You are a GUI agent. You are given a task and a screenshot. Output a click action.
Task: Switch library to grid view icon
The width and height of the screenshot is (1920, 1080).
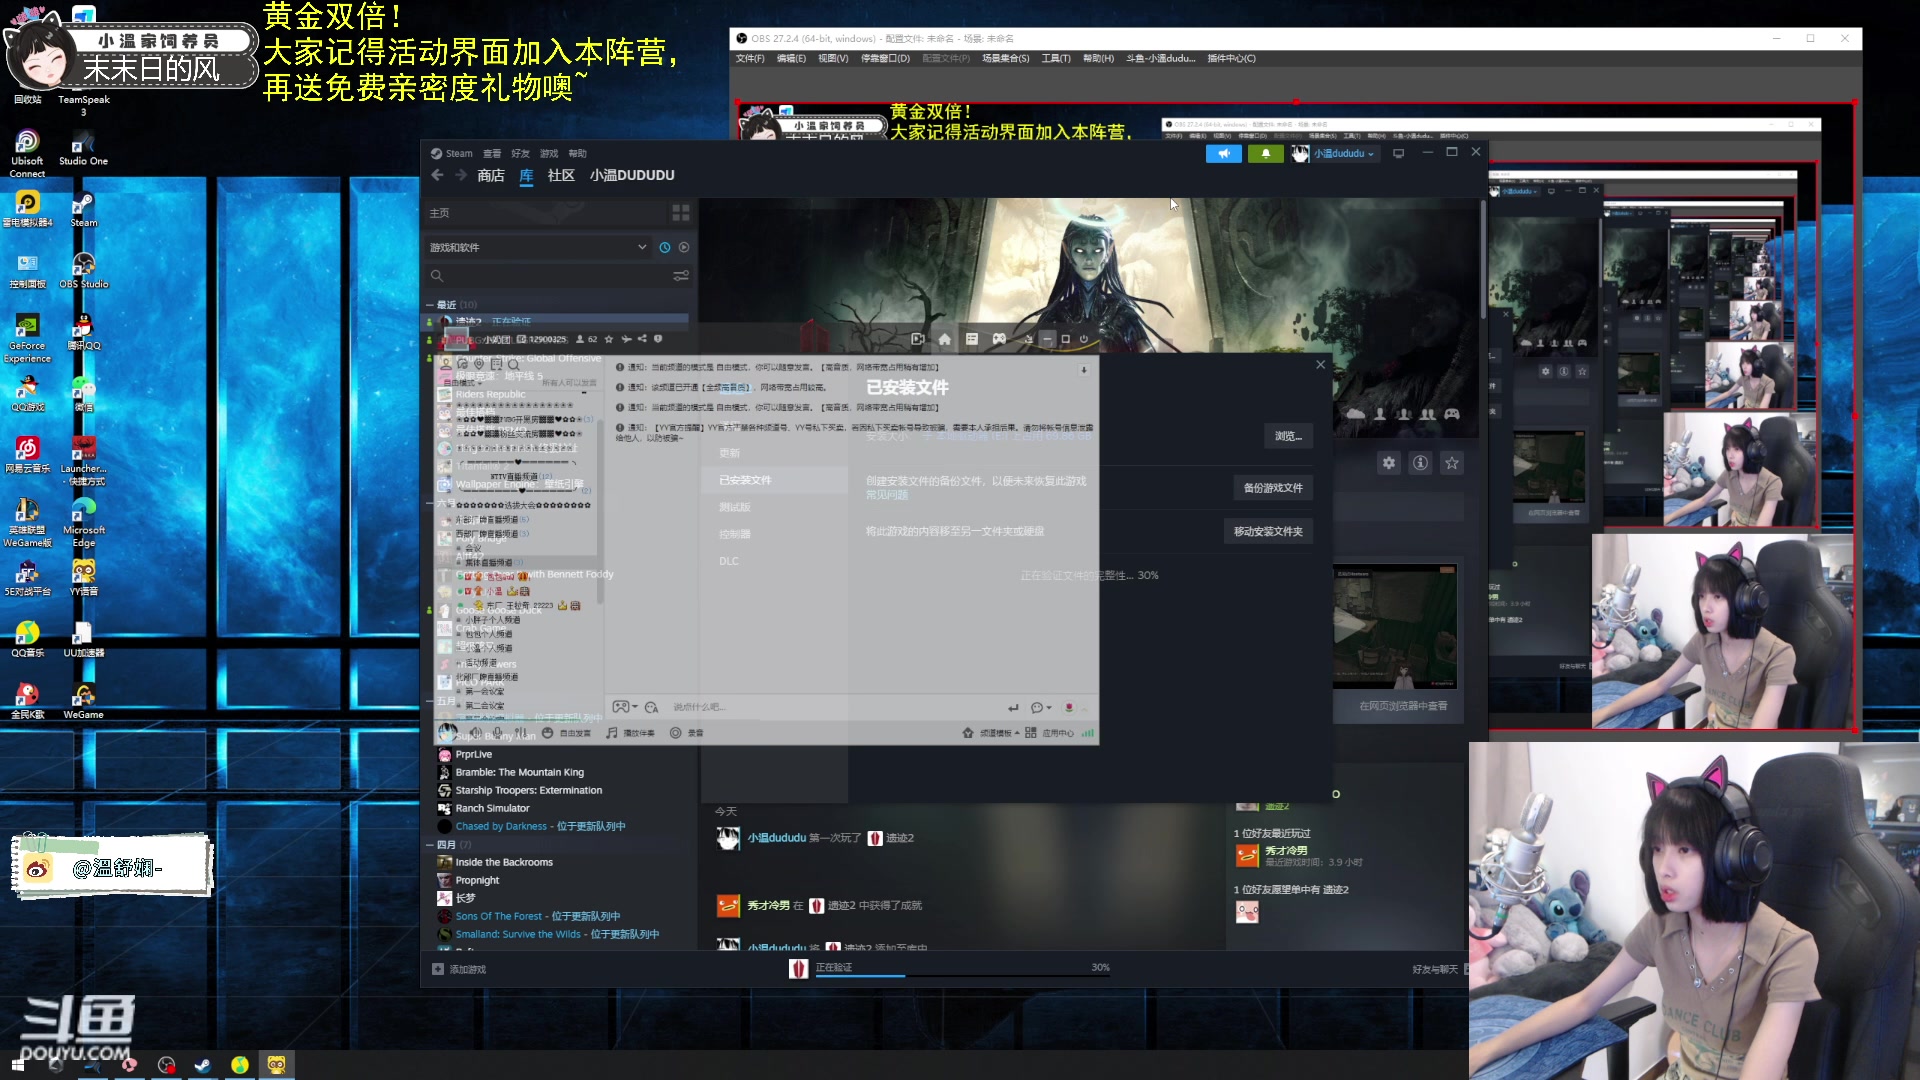pyautogui.click(x=681, y=213)
